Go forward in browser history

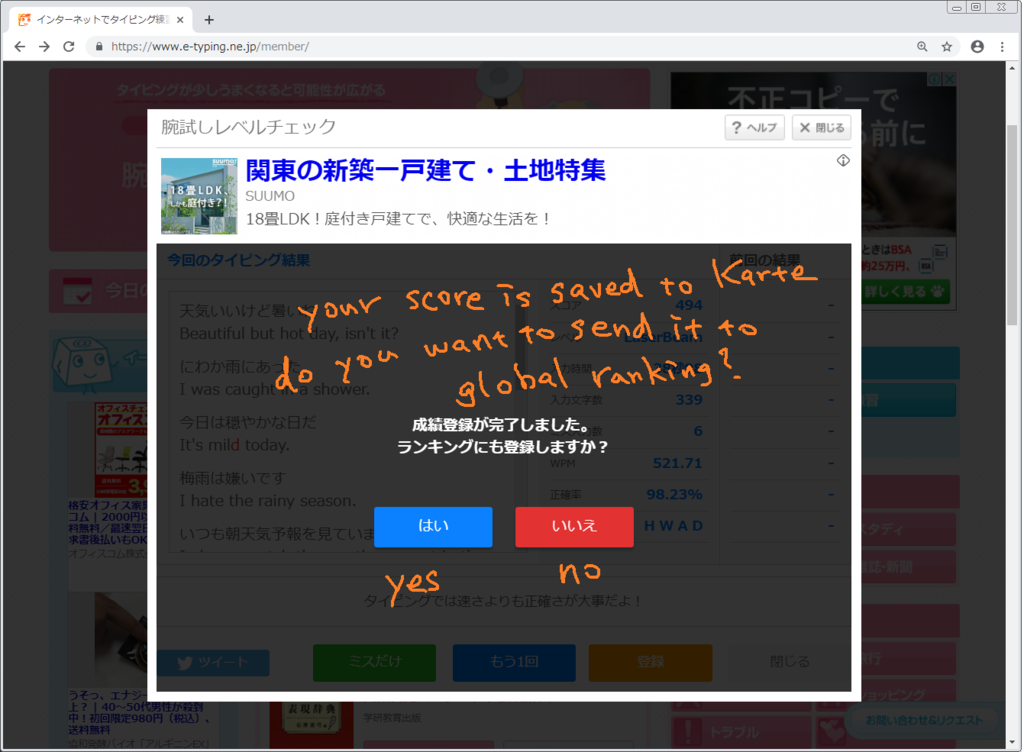coord(44,46)
